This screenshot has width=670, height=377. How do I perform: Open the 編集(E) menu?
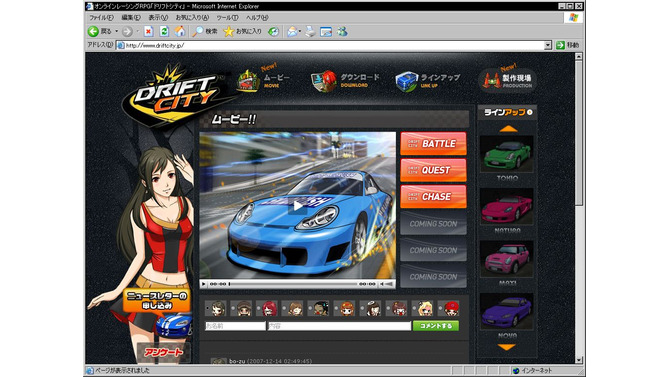pos(131,18)
